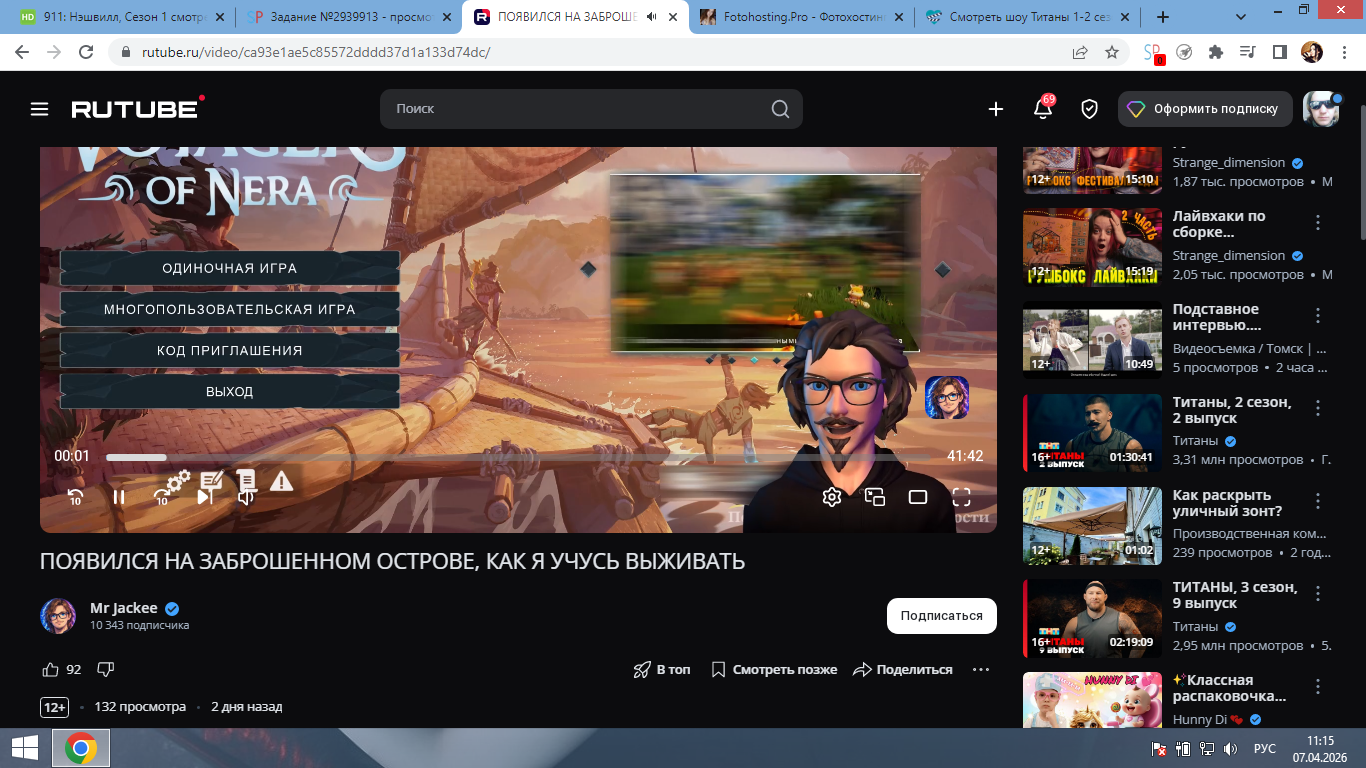Like the video with thumbs up
1366x768 pixels.
tap(50, 670)
